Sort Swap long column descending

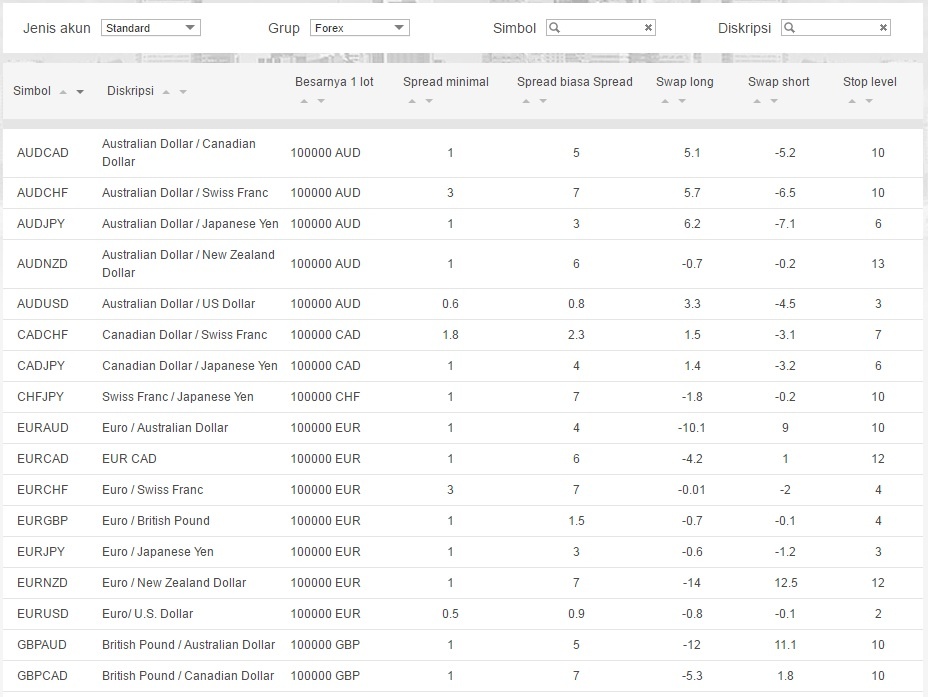[682, 101]
